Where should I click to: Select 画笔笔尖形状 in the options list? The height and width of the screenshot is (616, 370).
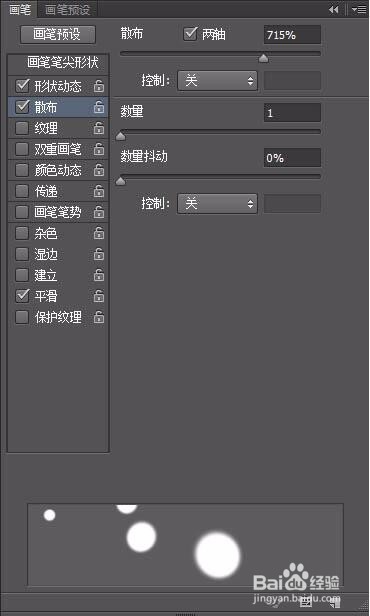[62, 63]
